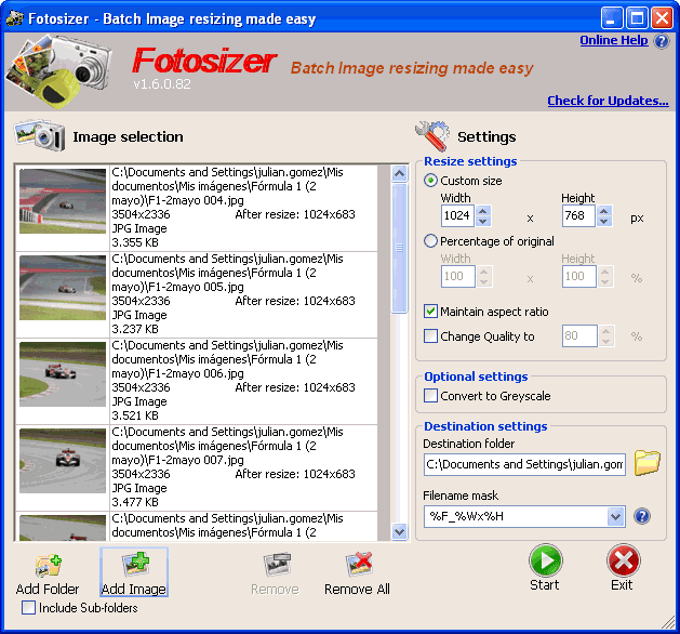Open the Filename mask dropdown
Image resolution: width=680 pixels, height=634 pixels.
pyautogui.click(x=616, y=516)
